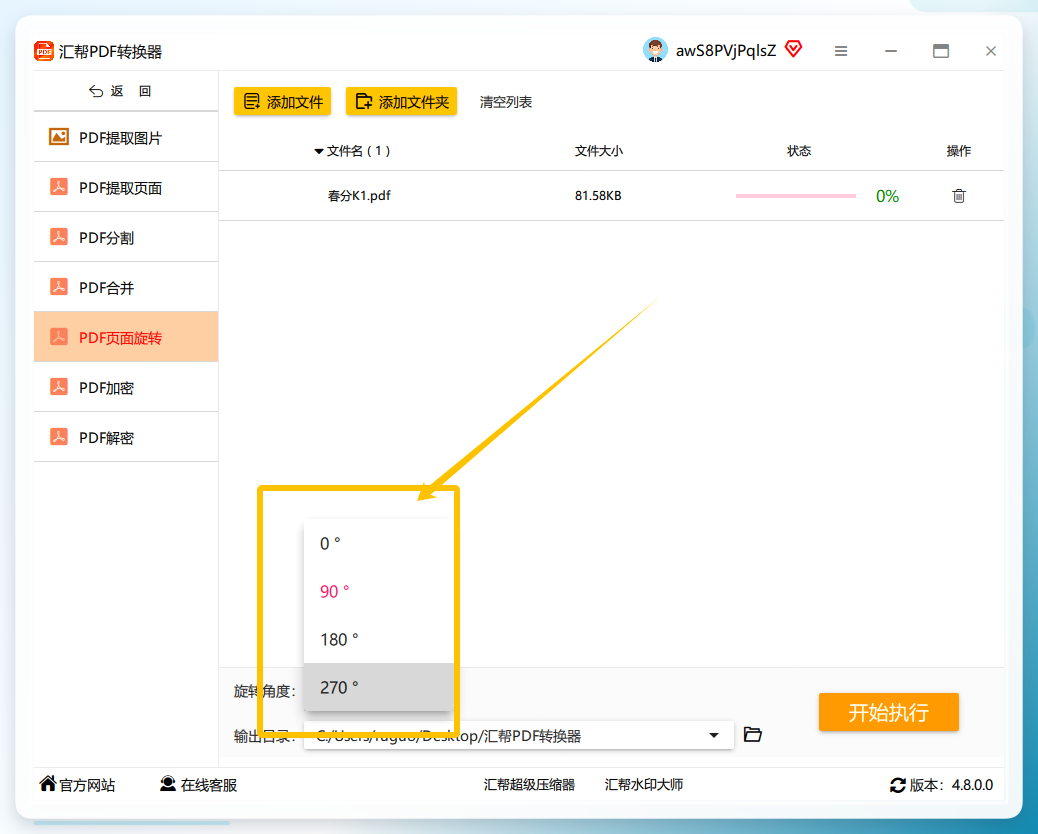Start processing with 开始执行 button
Screen dimensions: 1038x834
coord(888,712)
